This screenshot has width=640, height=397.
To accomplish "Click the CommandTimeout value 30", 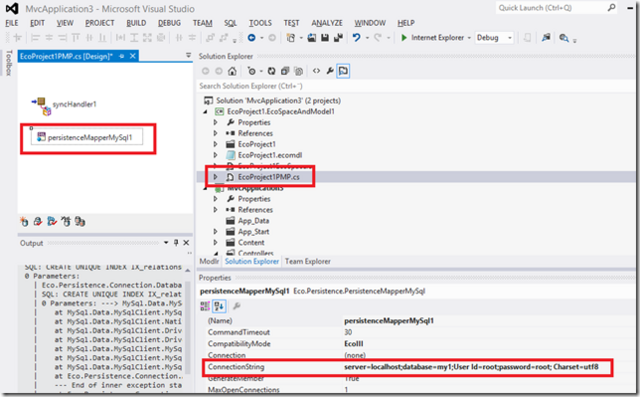I will coord(348,332).
